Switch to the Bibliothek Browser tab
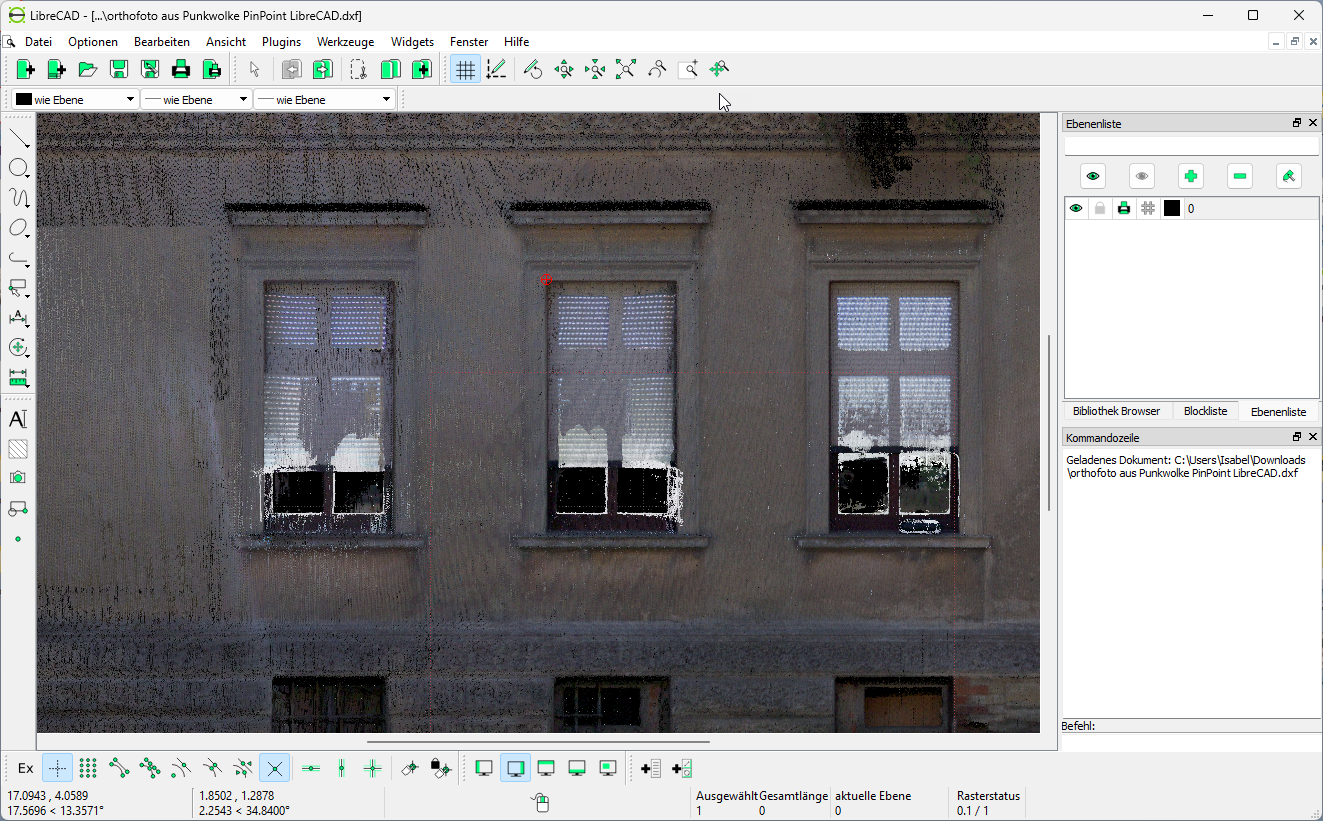This screenshot has width=1323, height=821. [x=1116, y=411]
